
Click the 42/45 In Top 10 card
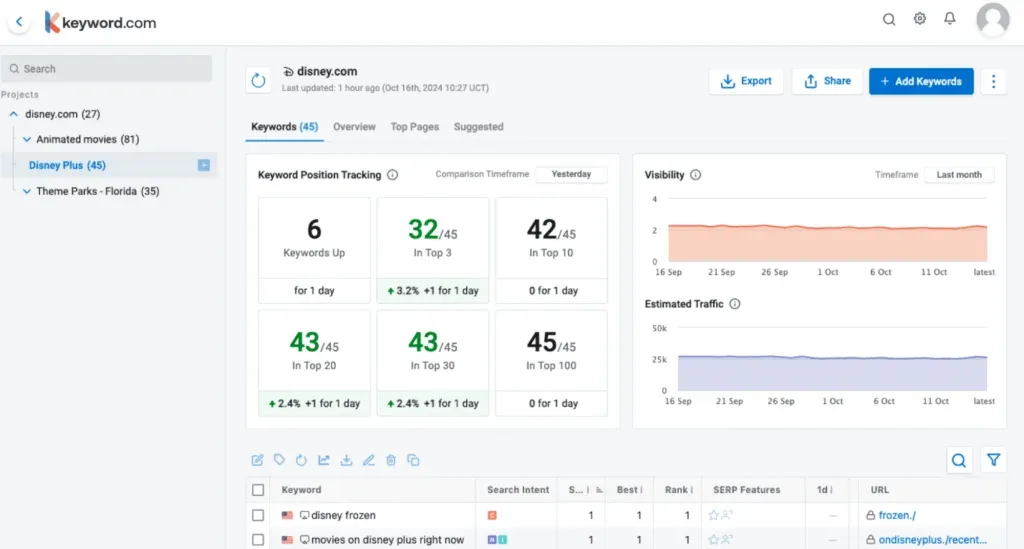551,250
